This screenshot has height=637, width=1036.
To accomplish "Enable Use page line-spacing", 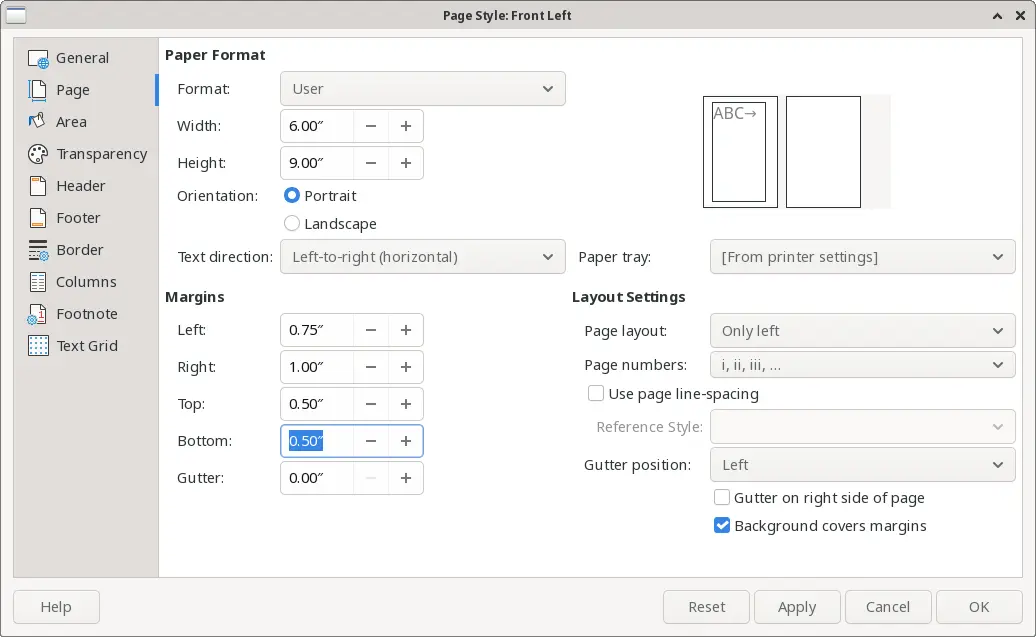I will pos(595,393).
